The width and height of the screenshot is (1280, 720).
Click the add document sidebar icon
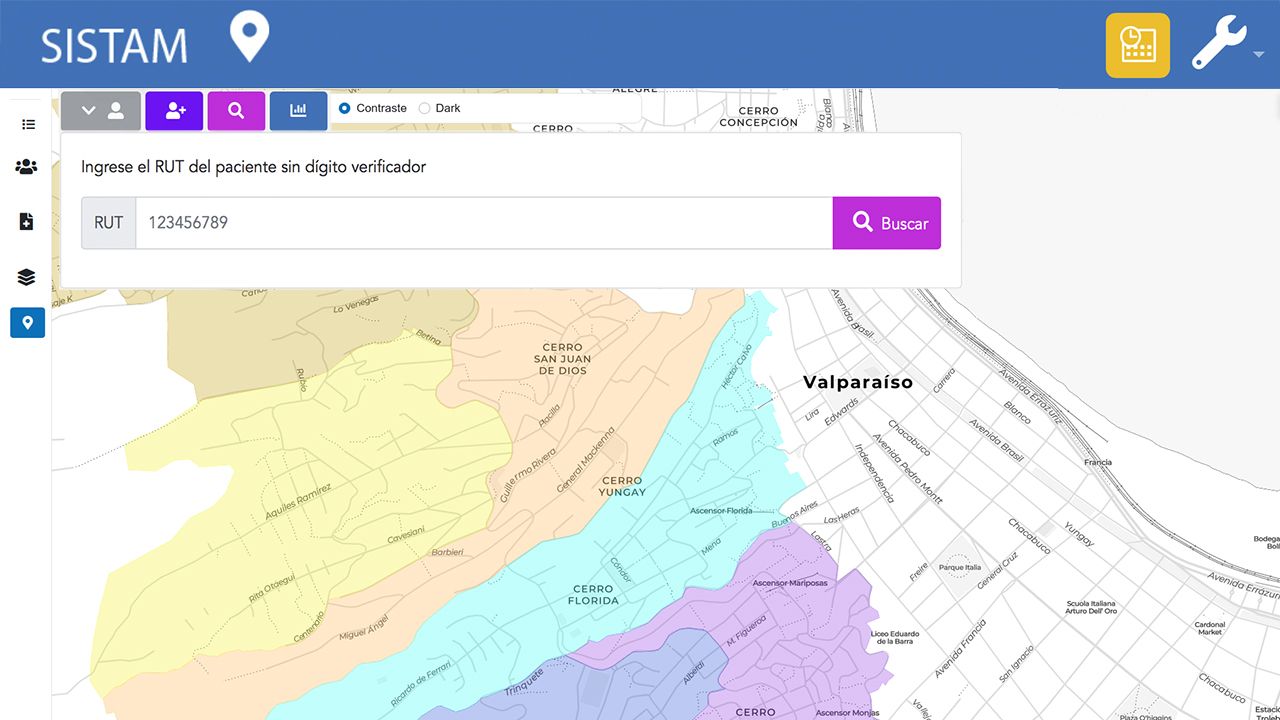tap(27, 222)
